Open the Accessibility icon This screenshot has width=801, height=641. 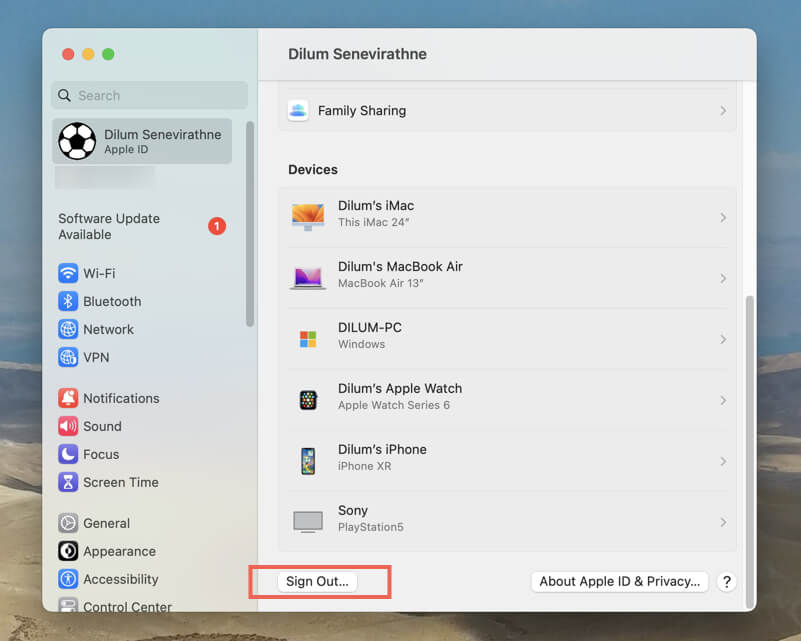click(68, 579)
